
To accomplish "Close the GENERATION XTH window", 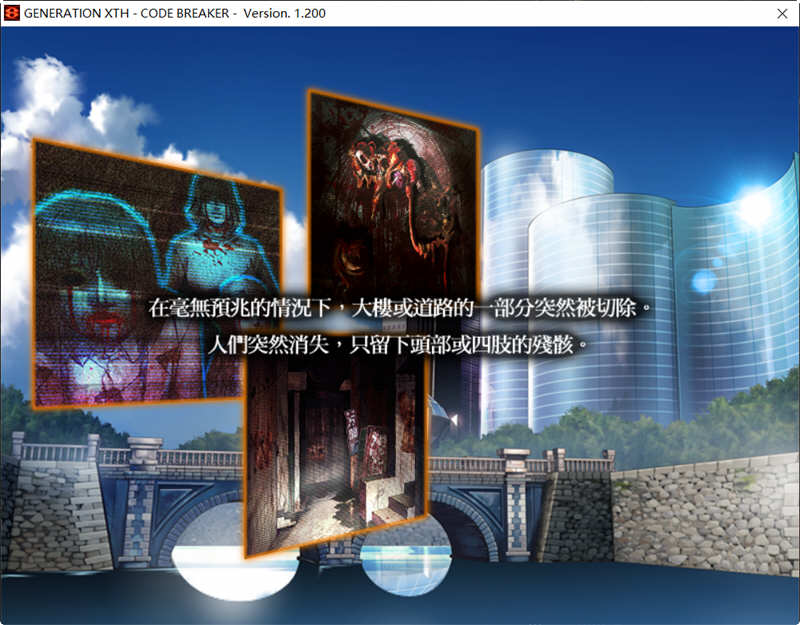I will pos(784,14).
